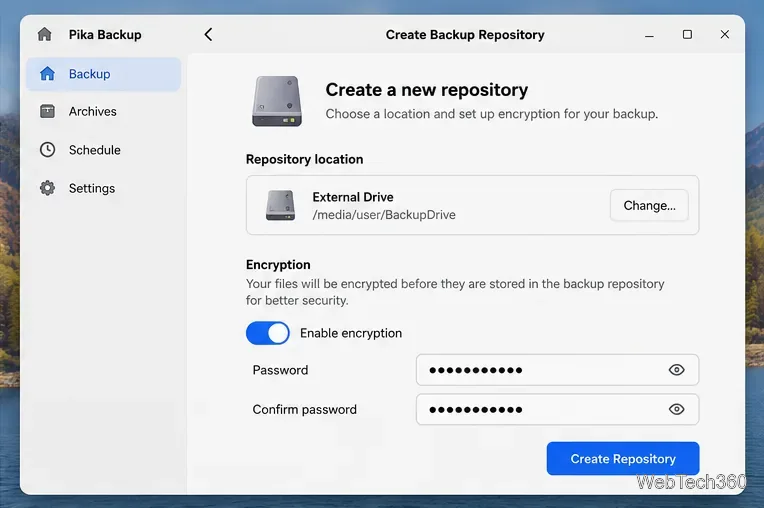Click the Create a new repository heading
Image resolution: width=764 pixels, height=508 pixels.
pyautogui.click(x=427, y=90)
